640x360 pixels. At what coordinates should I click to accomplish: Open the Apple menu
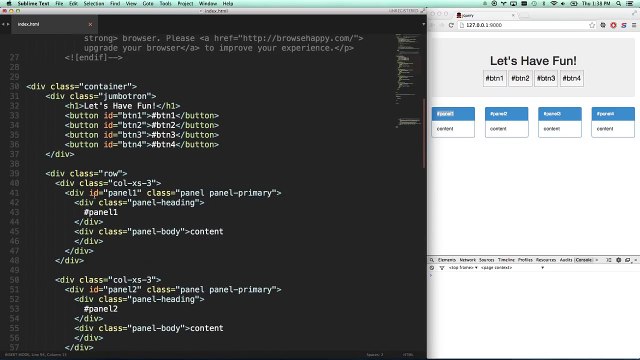point(8,3)
